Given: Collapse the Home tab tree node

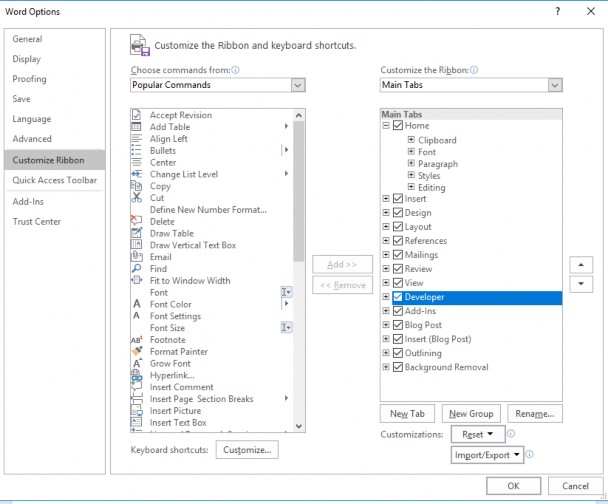Looking at the screenshot, I should [x=386, y=125].
